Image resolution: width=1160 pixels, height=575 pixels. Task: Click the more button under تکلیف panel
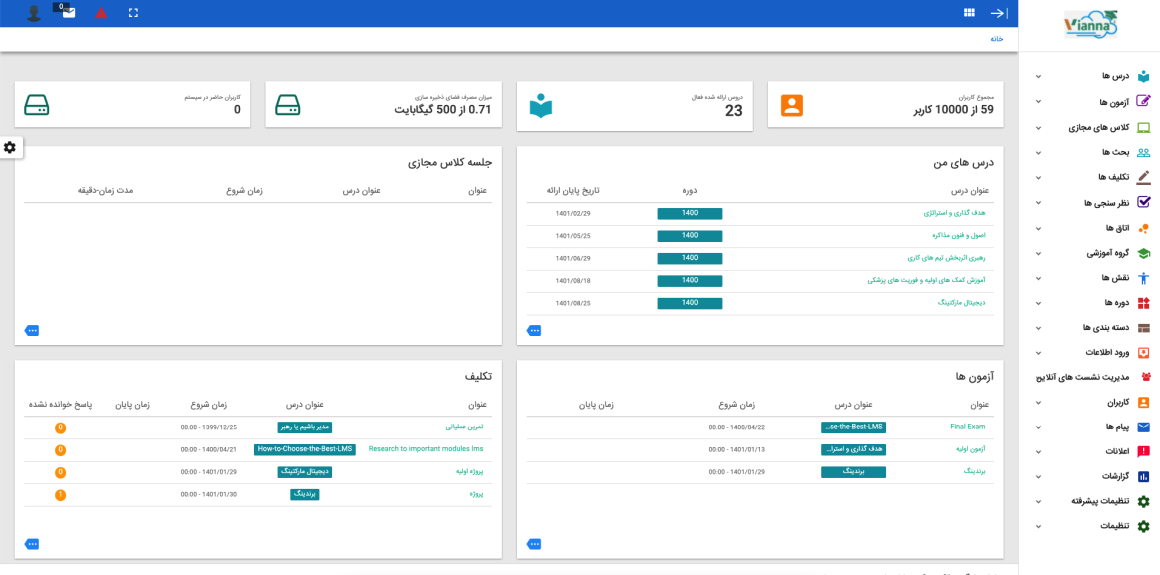(x=32, y=544)
